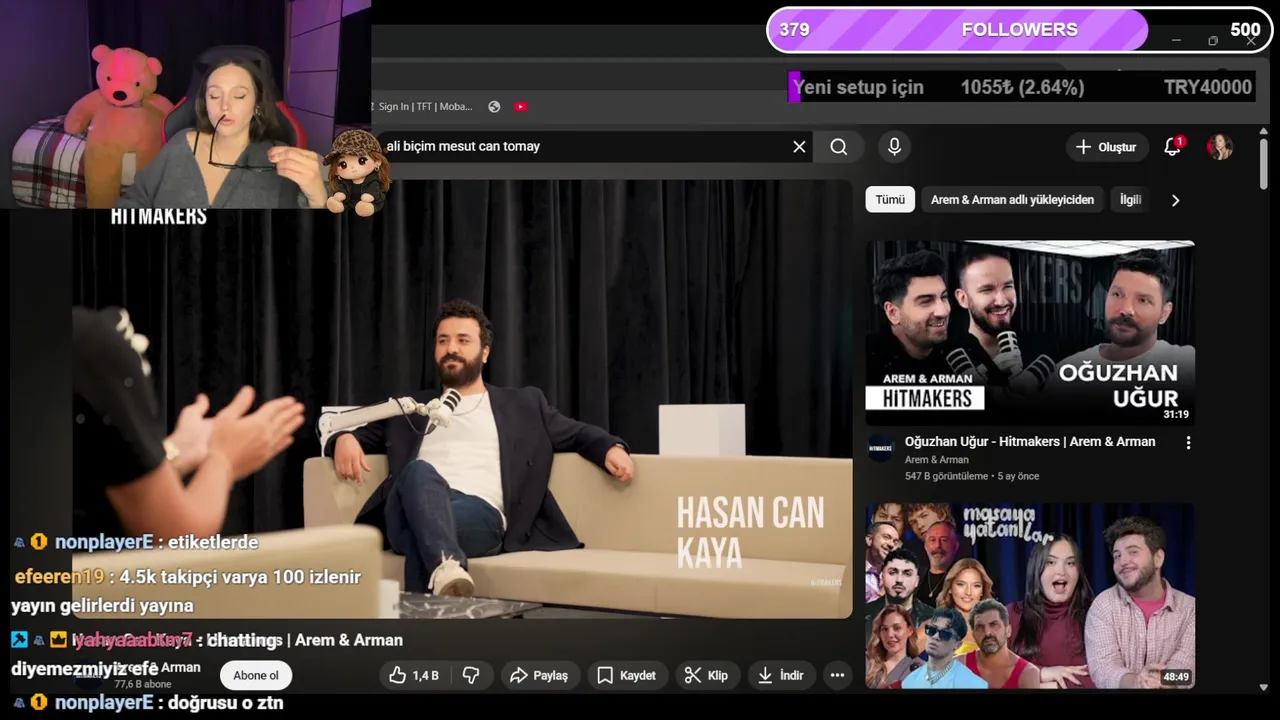Screen dimensions: 1280x720
Task: Open the Oğuzhan Uğur - Hitmakers video title
Action: click(x=1030, y=441)
